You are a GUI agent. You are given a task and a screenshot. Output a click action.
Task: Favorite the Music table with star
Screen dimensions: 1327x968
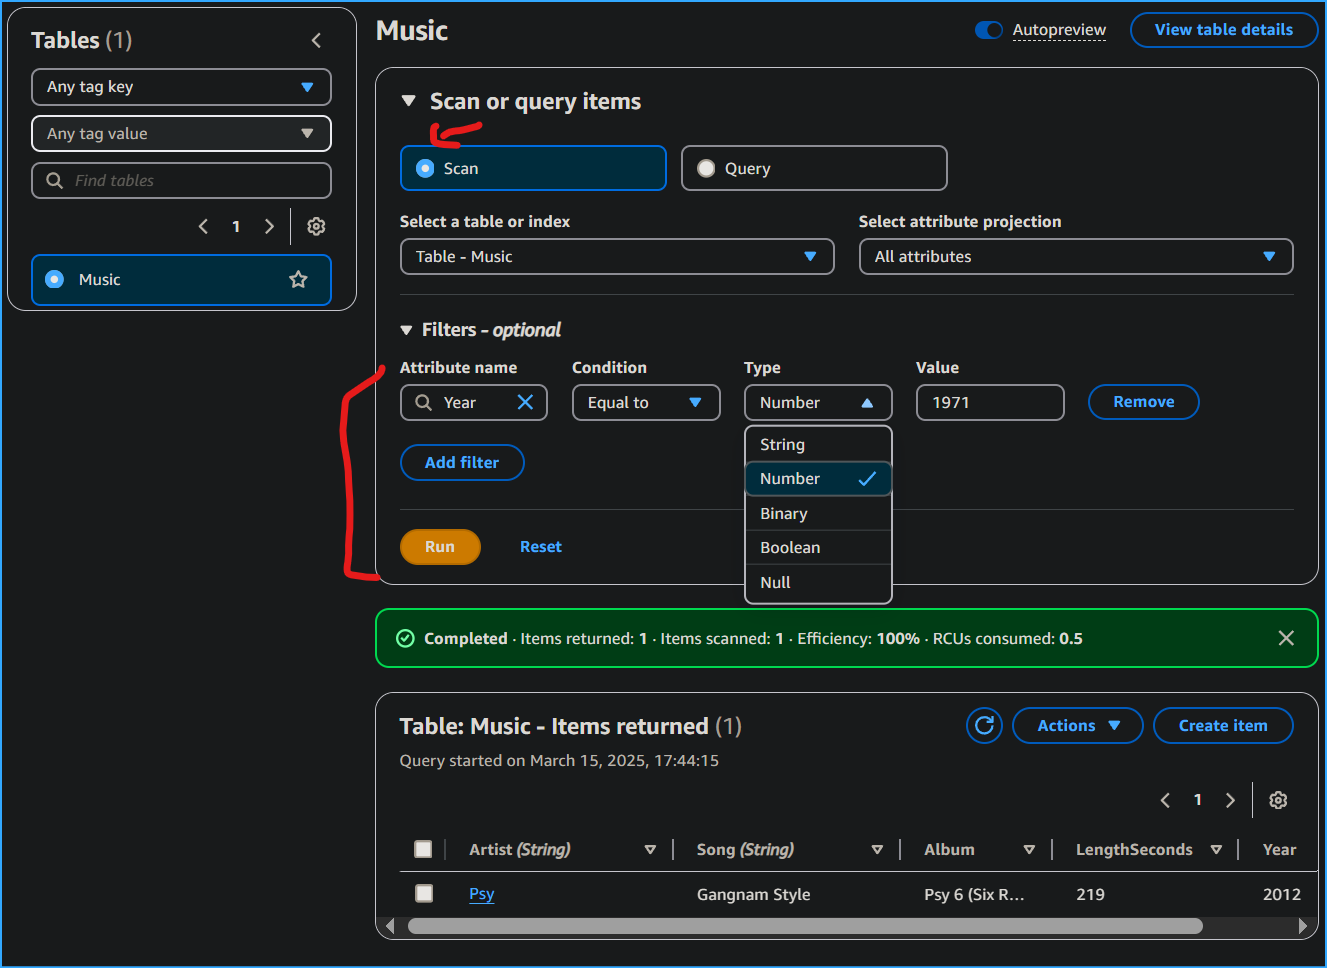pyautogui.click(x=298, y=280)
